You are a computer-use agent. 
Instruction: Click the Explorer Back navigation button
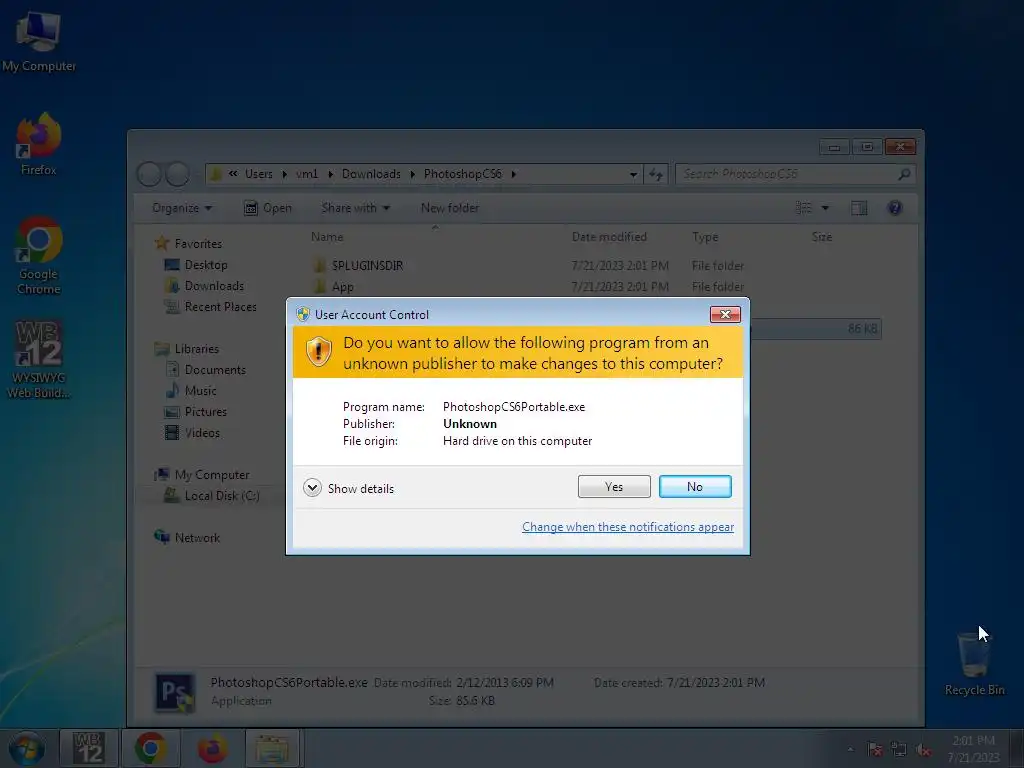(150, 174)
